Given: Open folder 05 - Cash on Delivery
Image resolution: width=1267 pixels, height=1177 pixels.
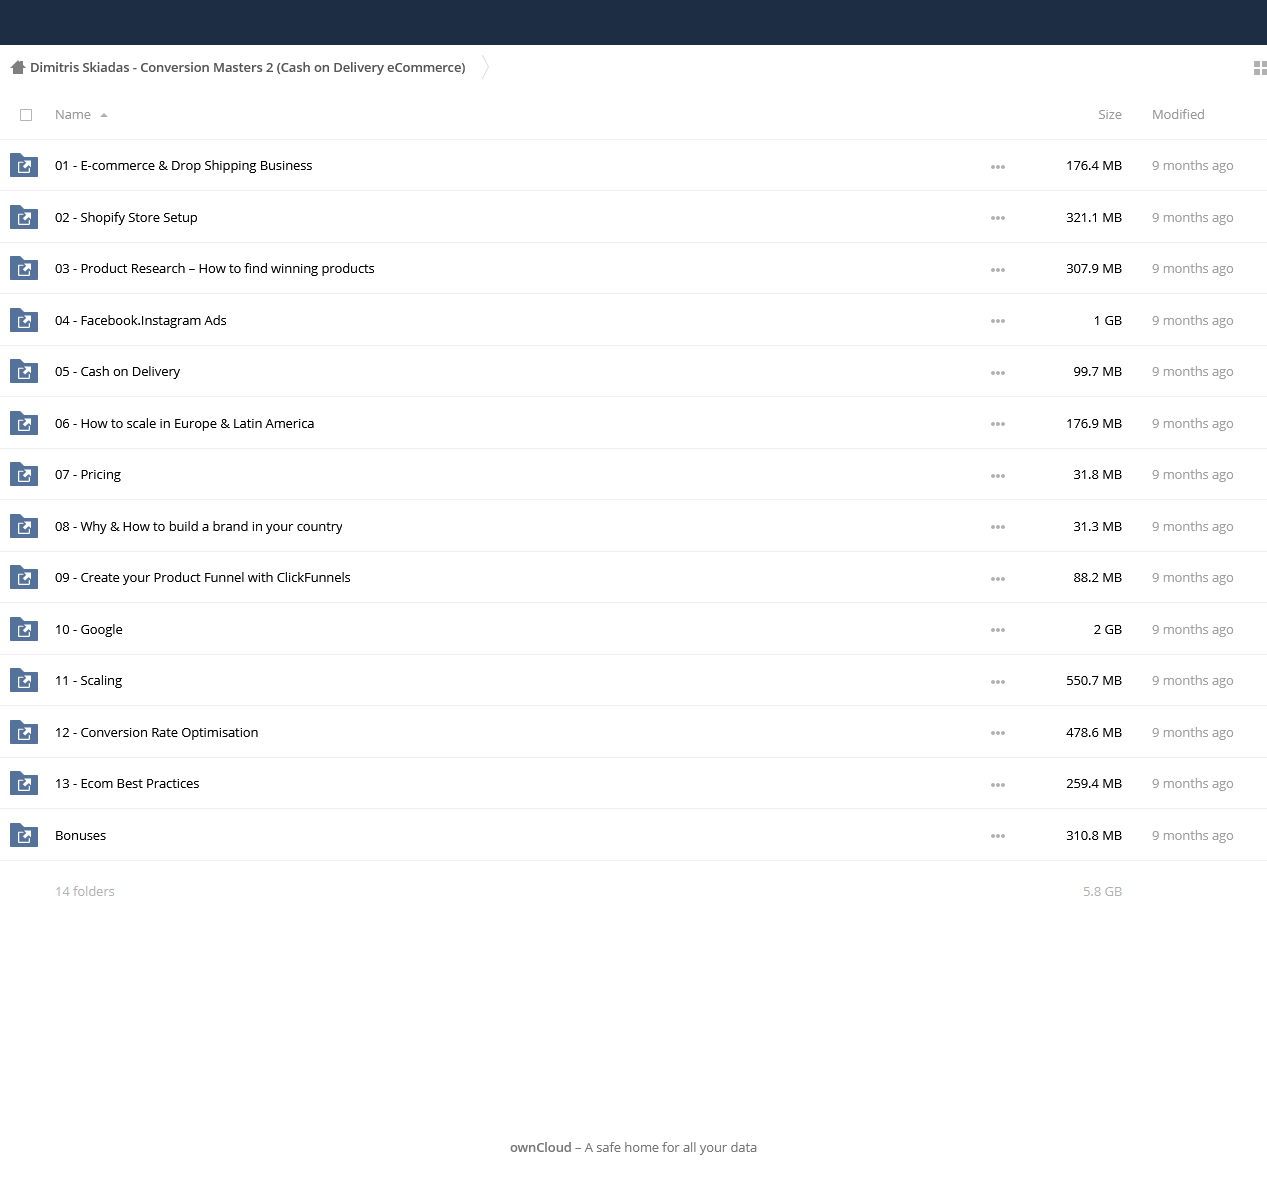Looking at the screenshot, I should (117, 372).
